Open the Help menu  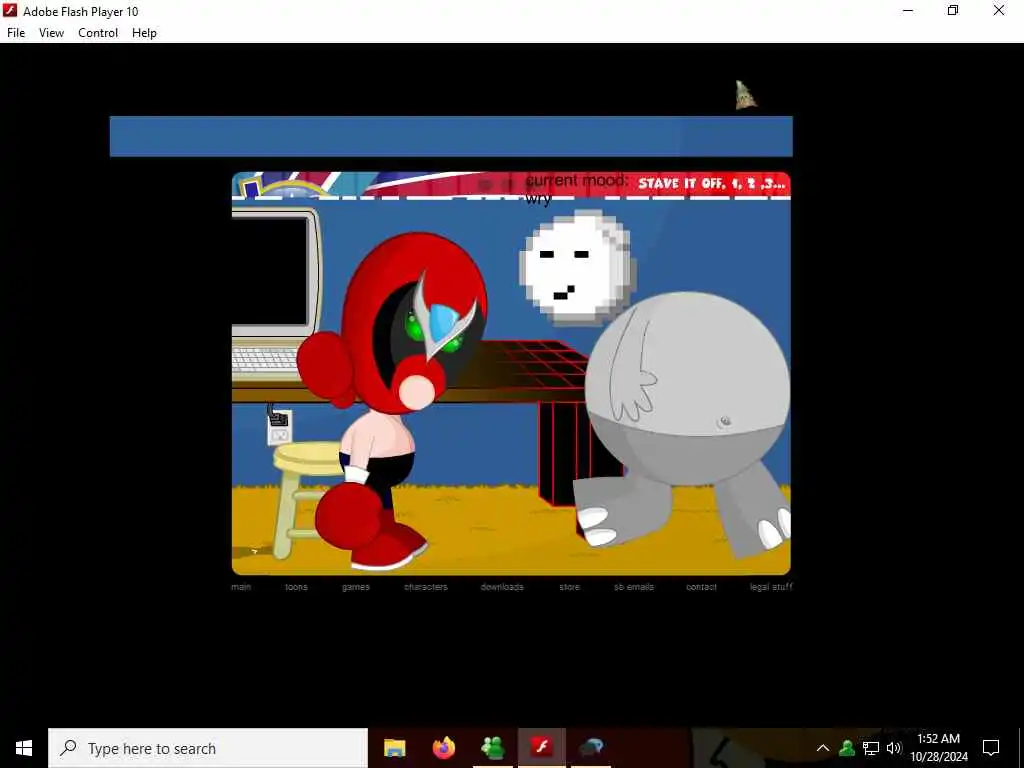[144, 33]
